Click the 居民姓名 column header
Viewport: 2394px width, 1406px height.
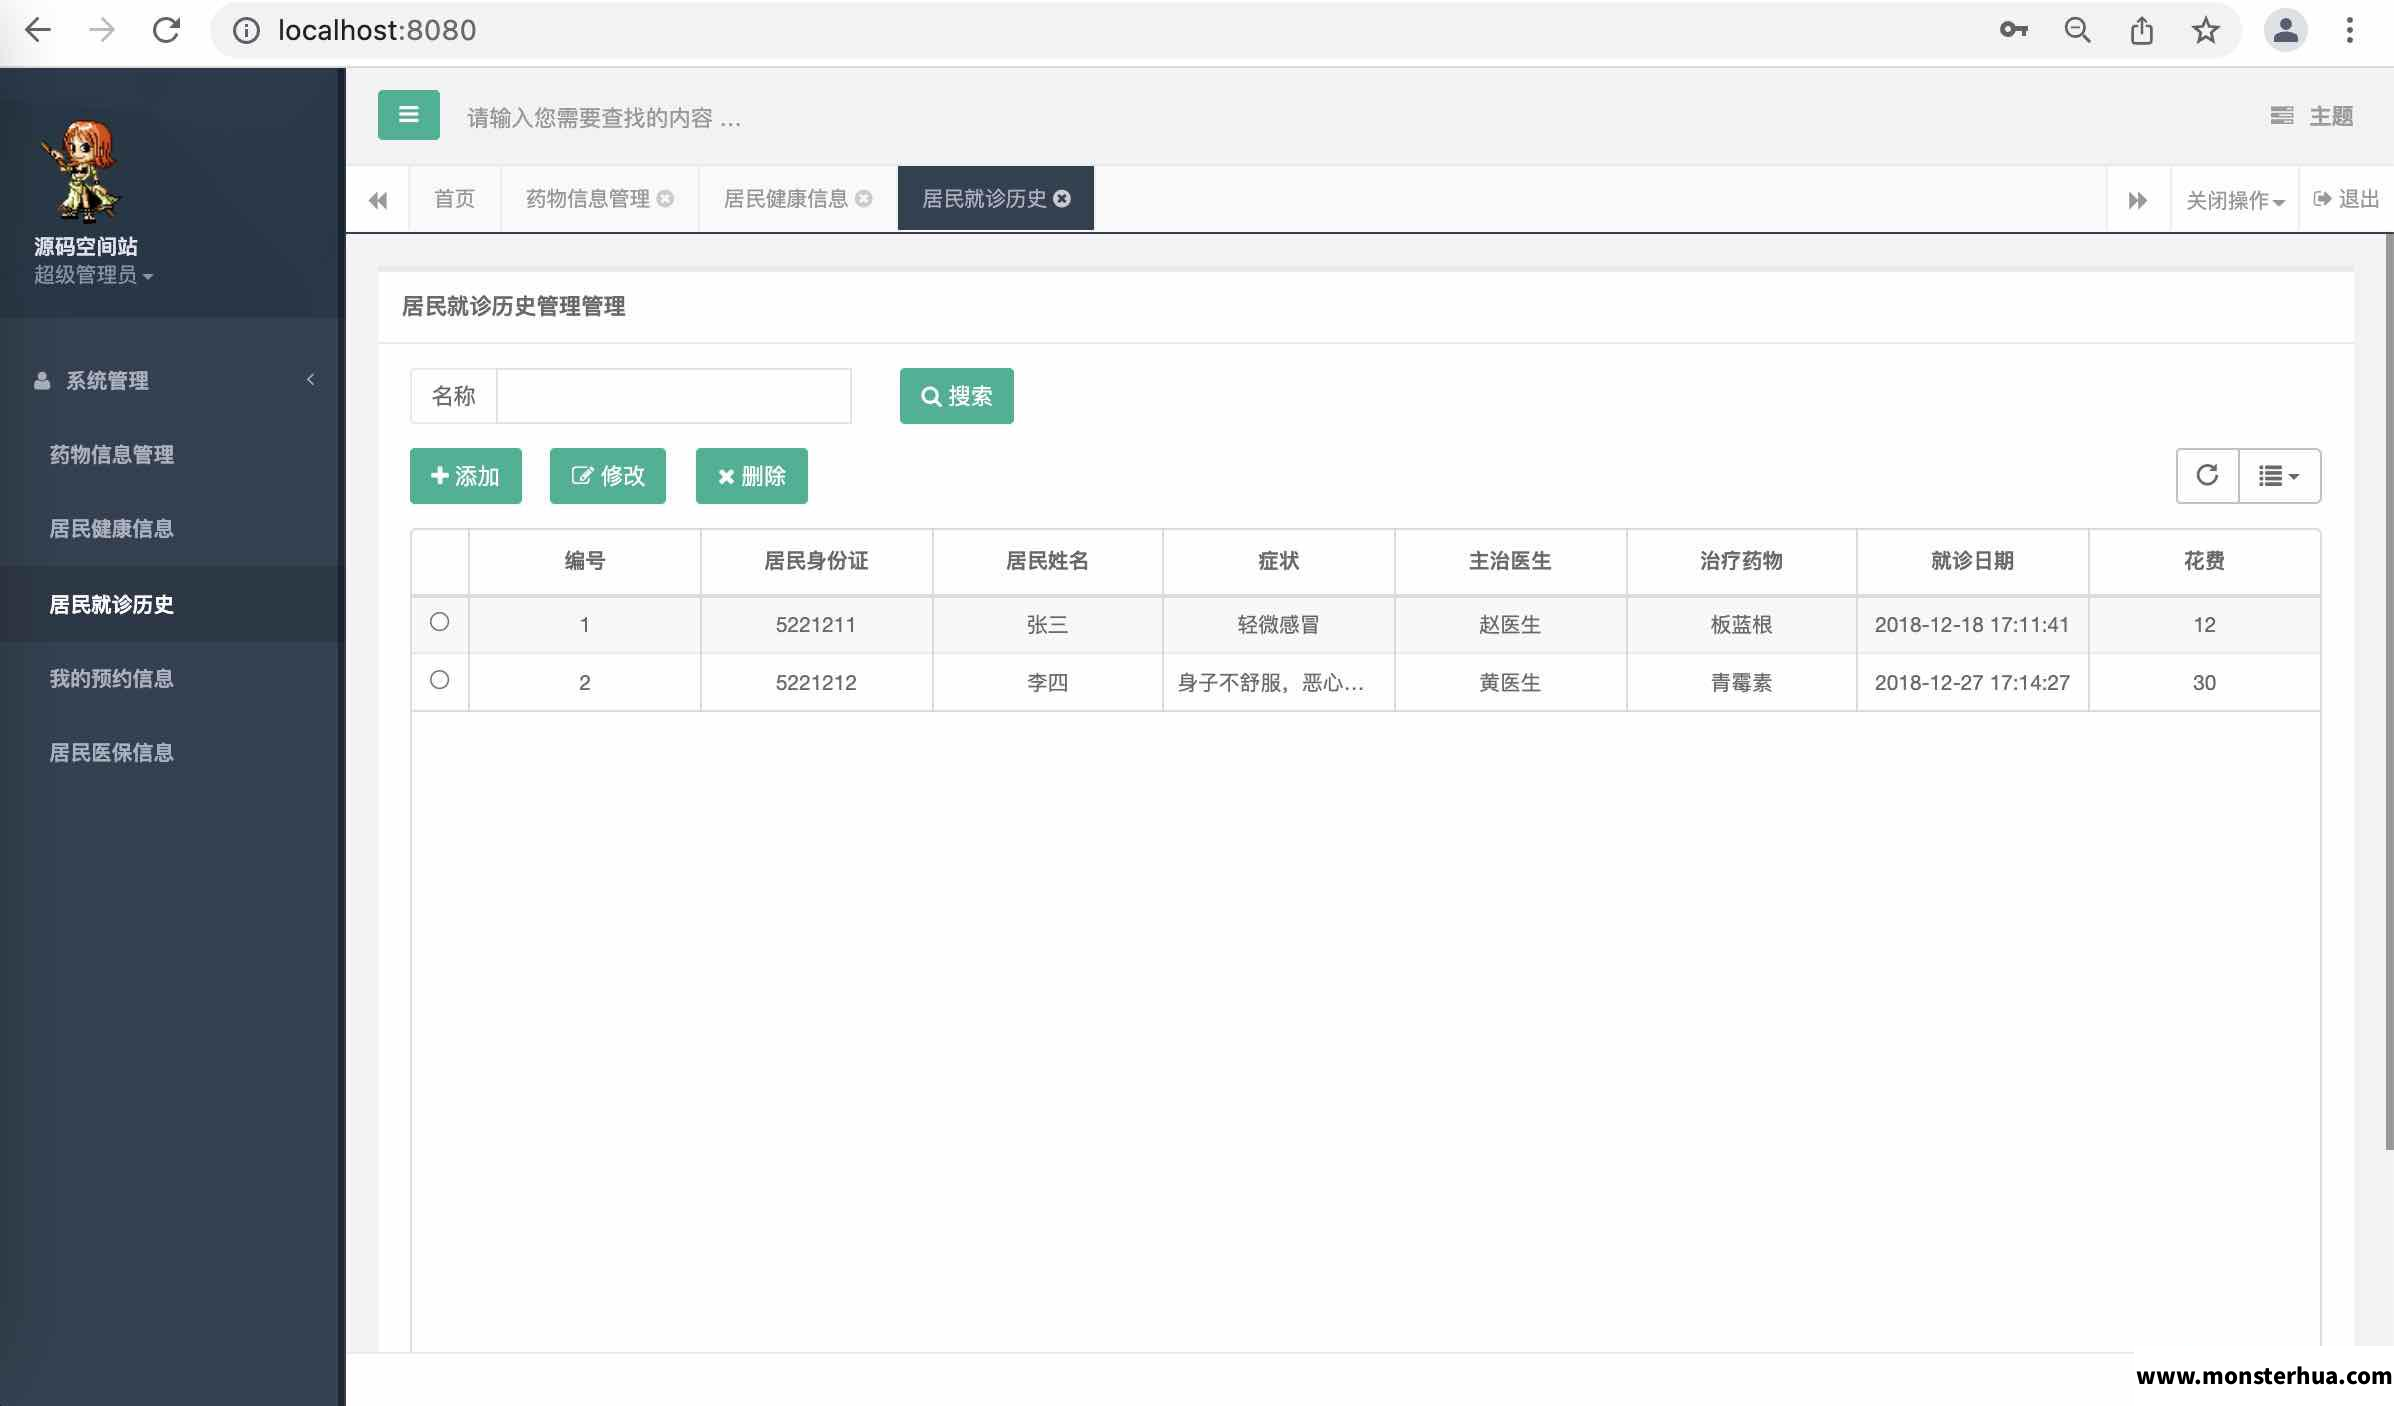(1047, 561)
